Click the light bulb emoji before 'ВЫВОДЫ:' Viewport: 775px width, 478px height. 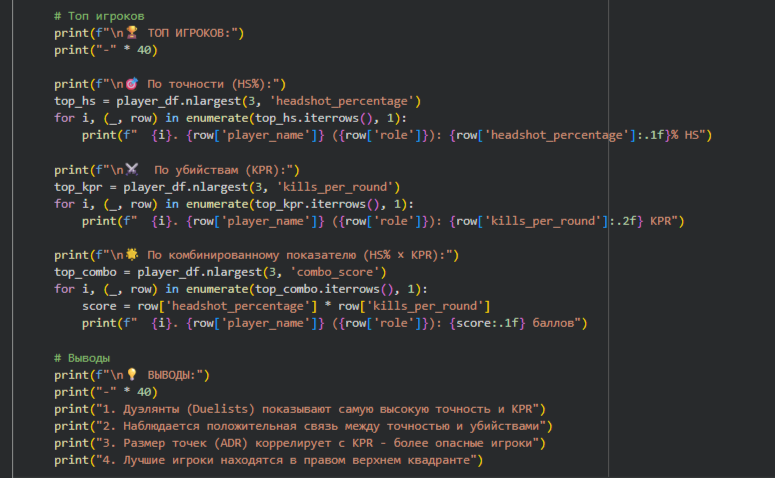[131, 375]
